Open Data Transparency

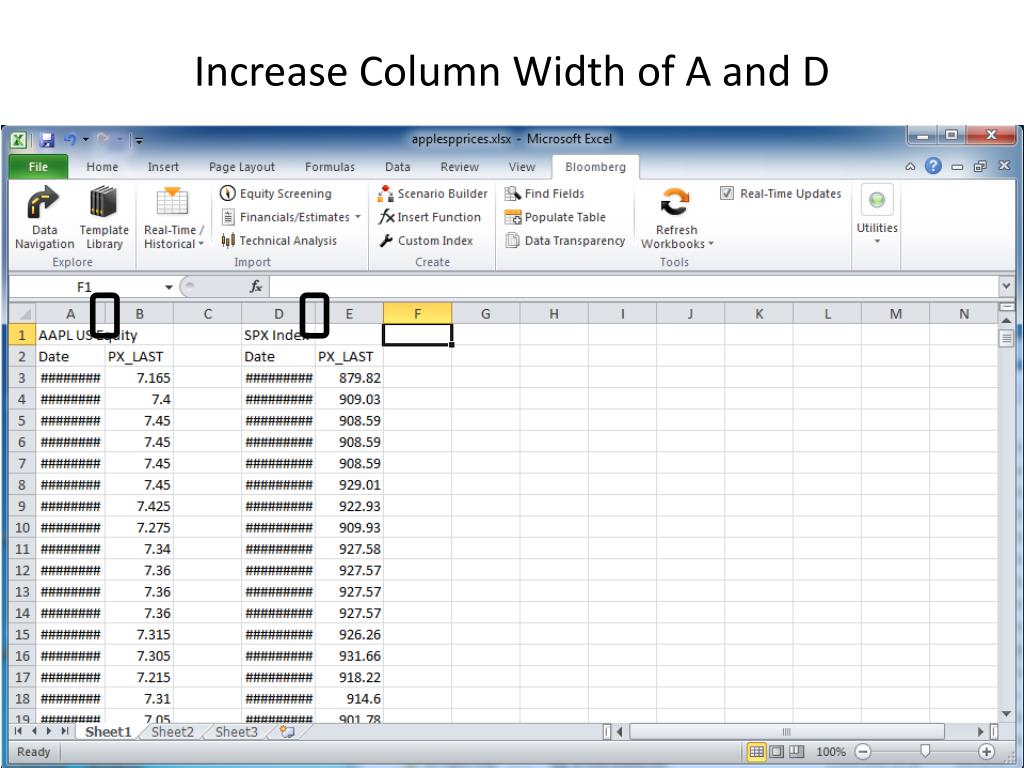tap(565, 240)
